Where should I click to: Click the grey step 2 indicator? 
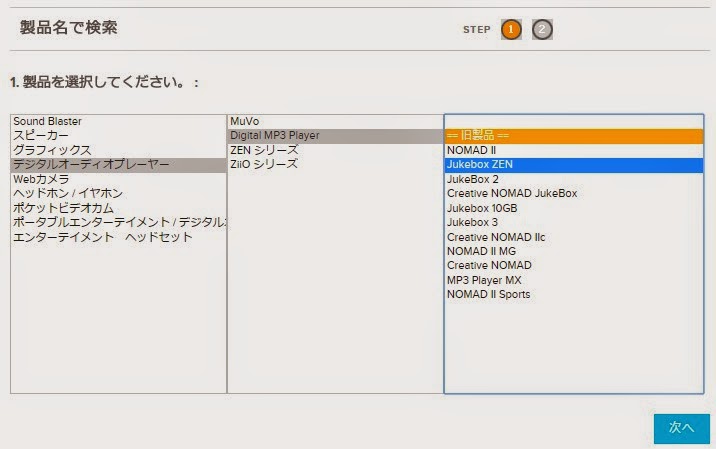542,30
